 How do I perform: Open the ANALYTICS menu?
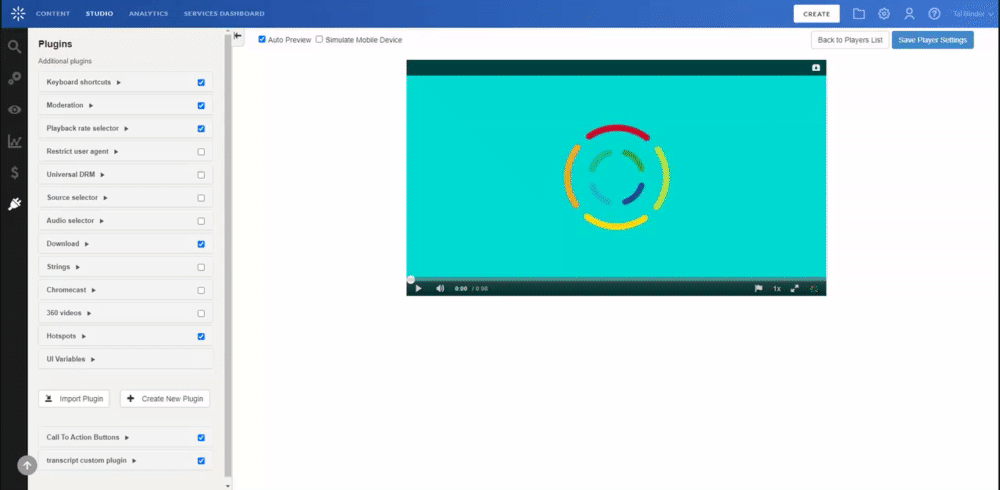pos(149,13)
